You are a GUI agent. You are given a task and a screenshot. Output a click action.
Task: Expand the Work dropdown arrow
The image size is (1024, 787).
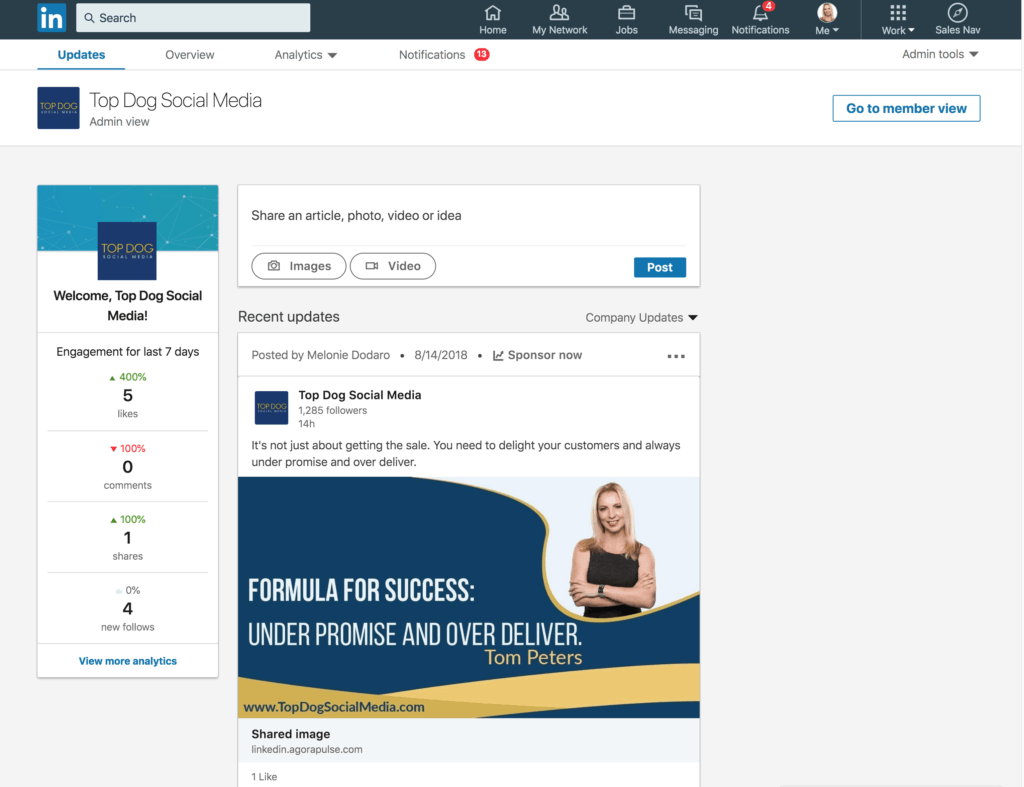[912, 30]
